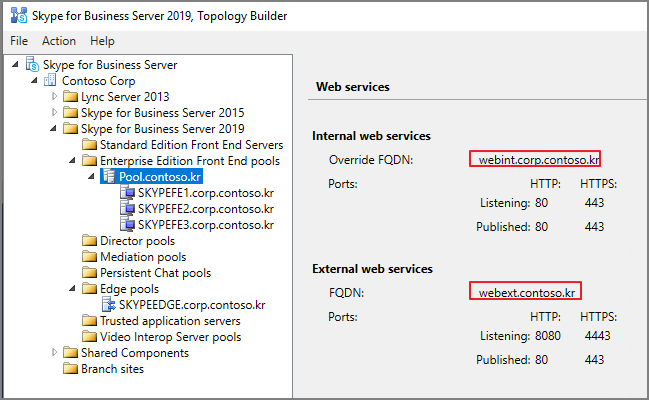Click the Lync Server 2013 folder icon

click(x=70, y=96)
